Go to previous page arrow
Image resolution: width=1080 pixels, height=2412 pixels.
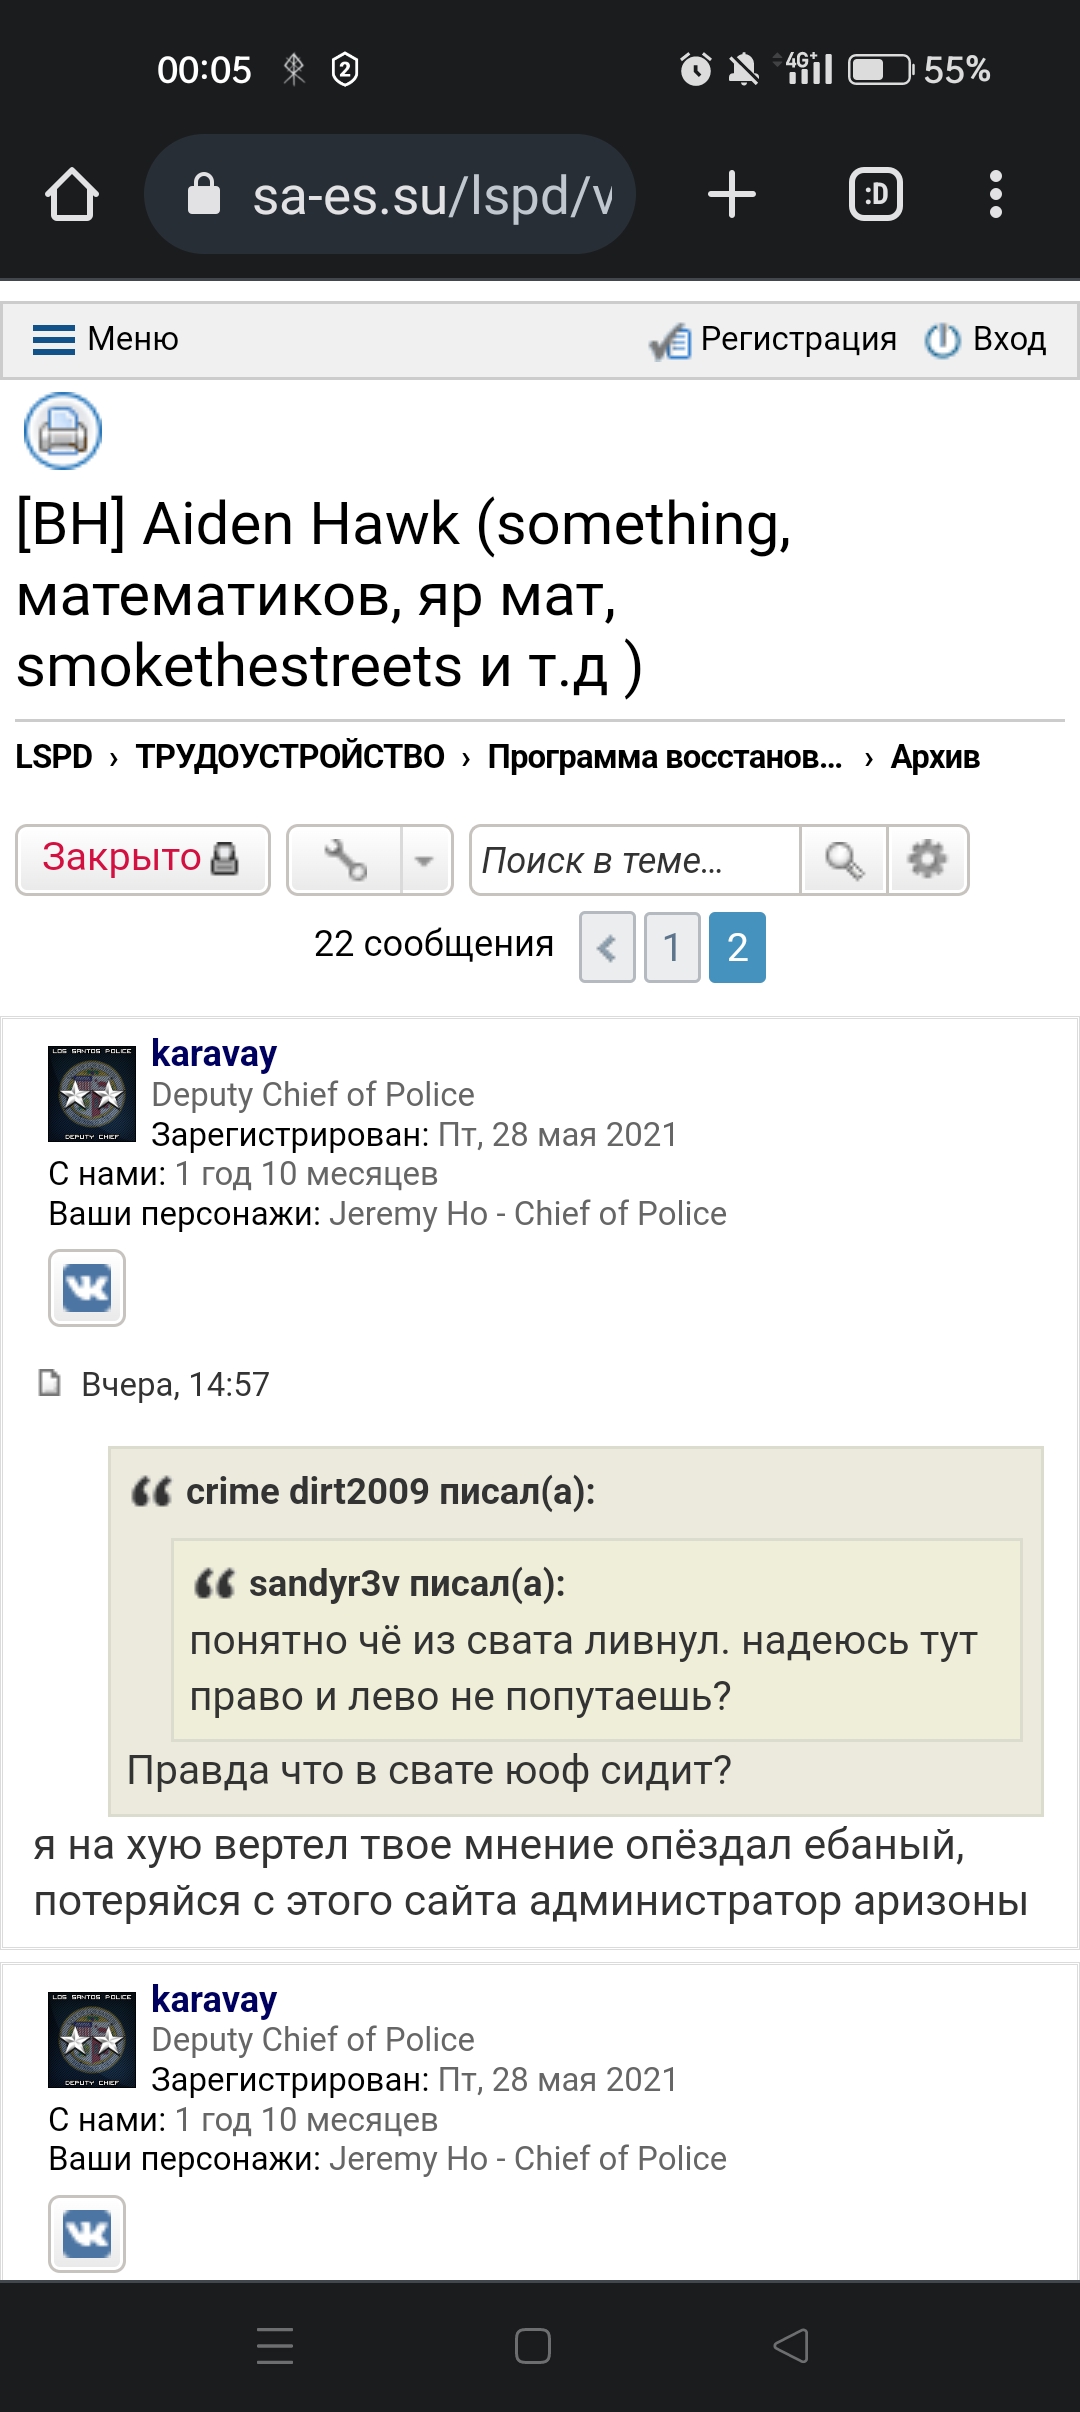click(607, 947)
